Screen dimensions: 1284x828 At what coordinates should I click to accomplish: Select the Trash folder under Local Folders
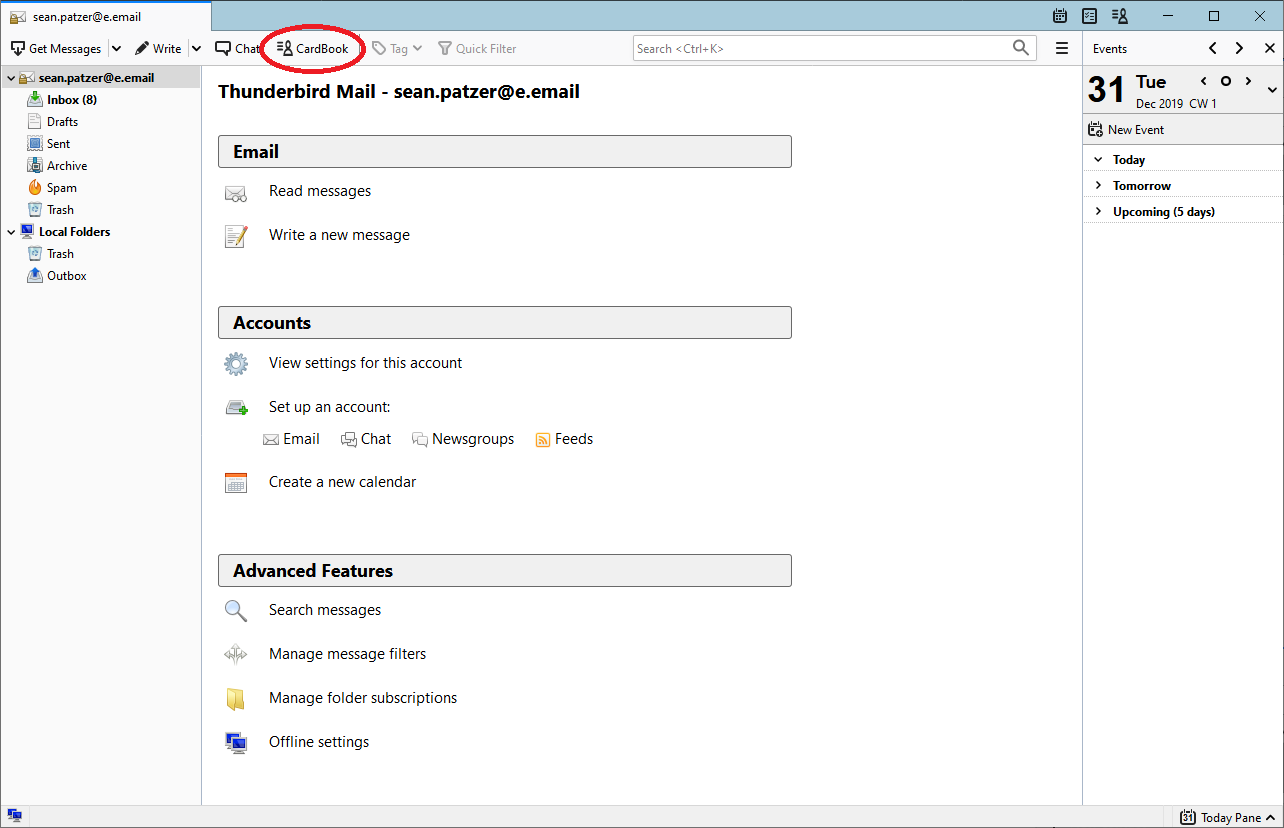click(x=60, y=254)
